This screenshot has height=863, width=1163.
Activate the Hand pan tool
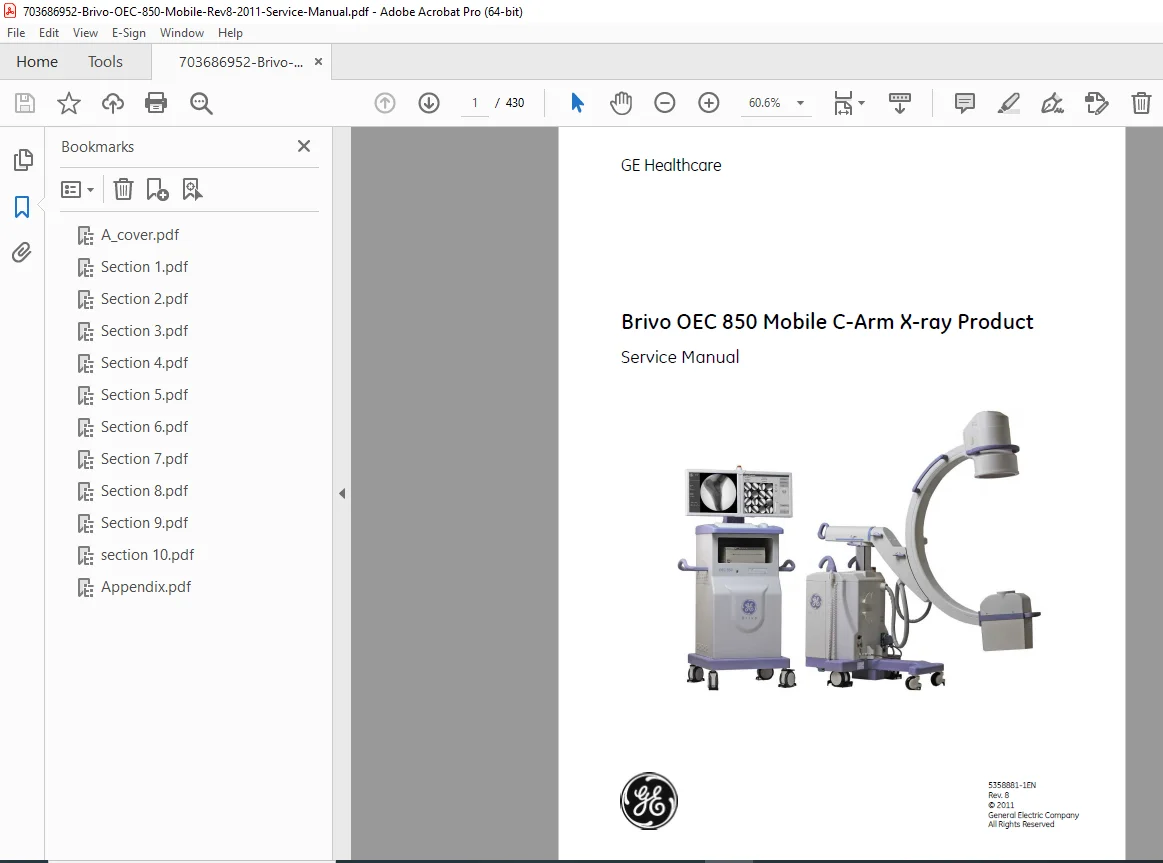621,103
